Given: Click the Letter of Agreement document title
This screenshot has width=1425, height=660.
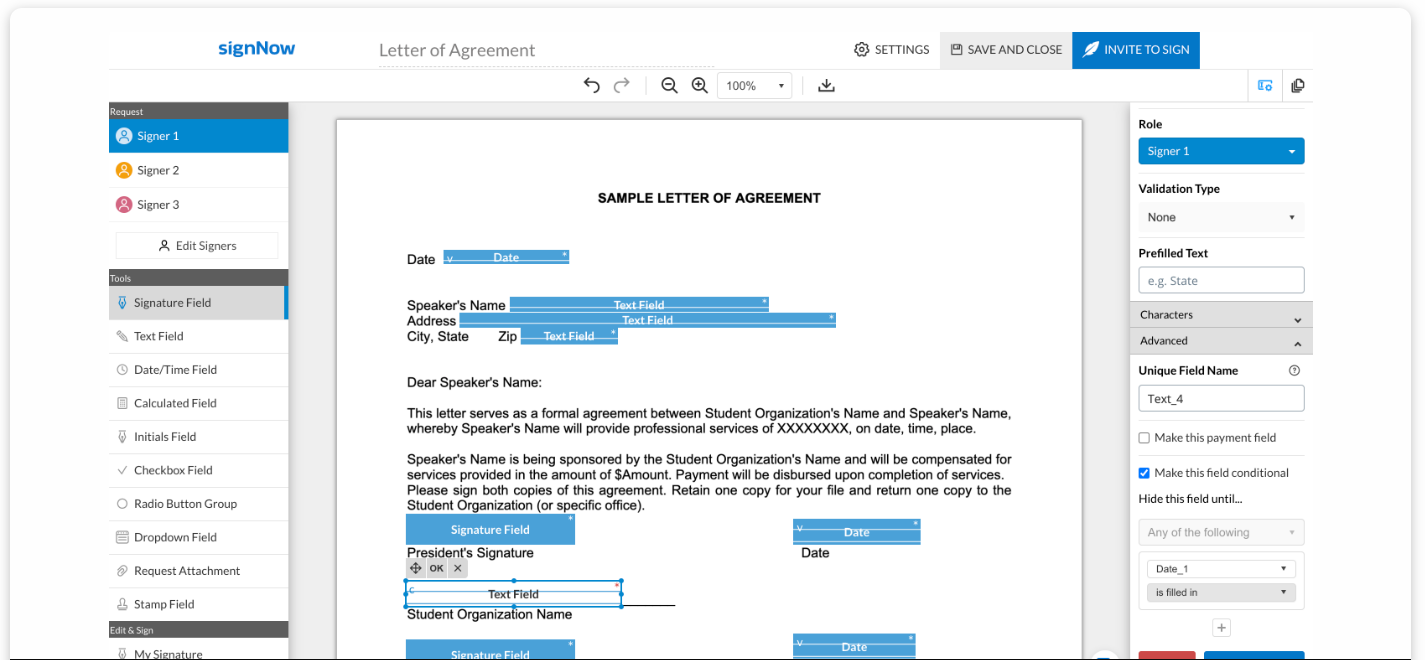Looking at the screenshot, I should 457,50.
